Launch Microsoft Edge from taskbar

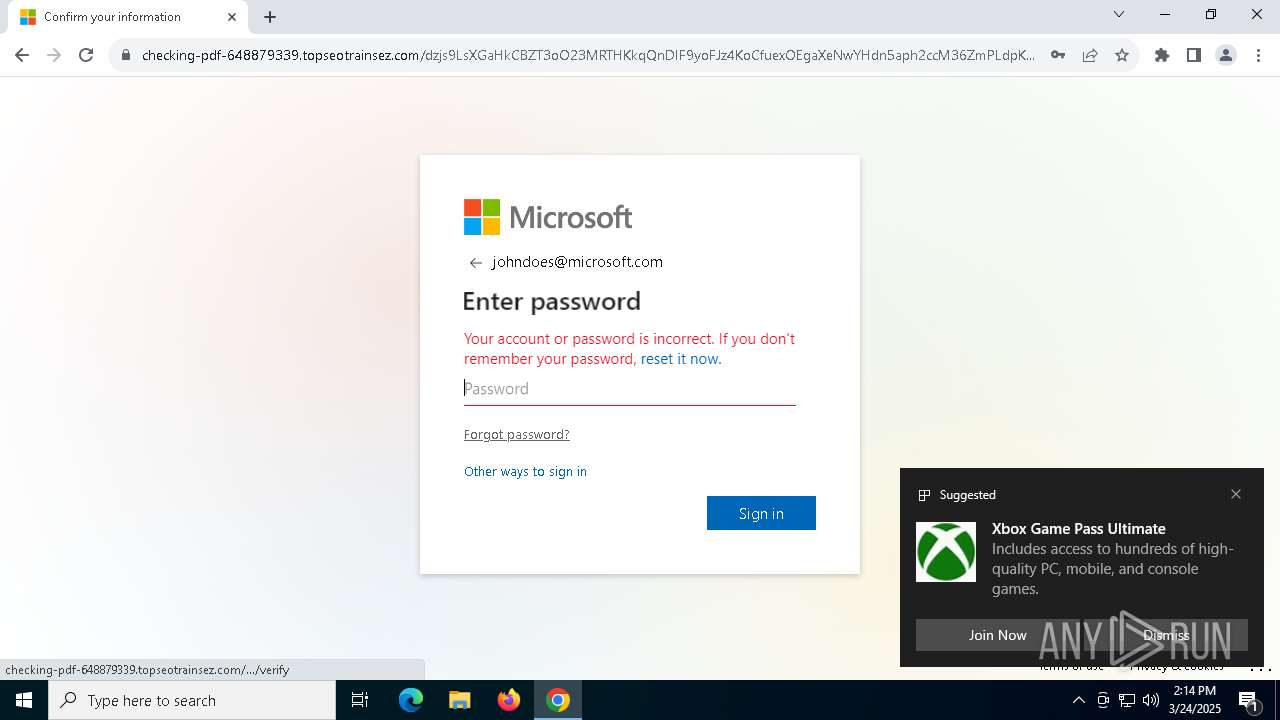tap(411, 700)
